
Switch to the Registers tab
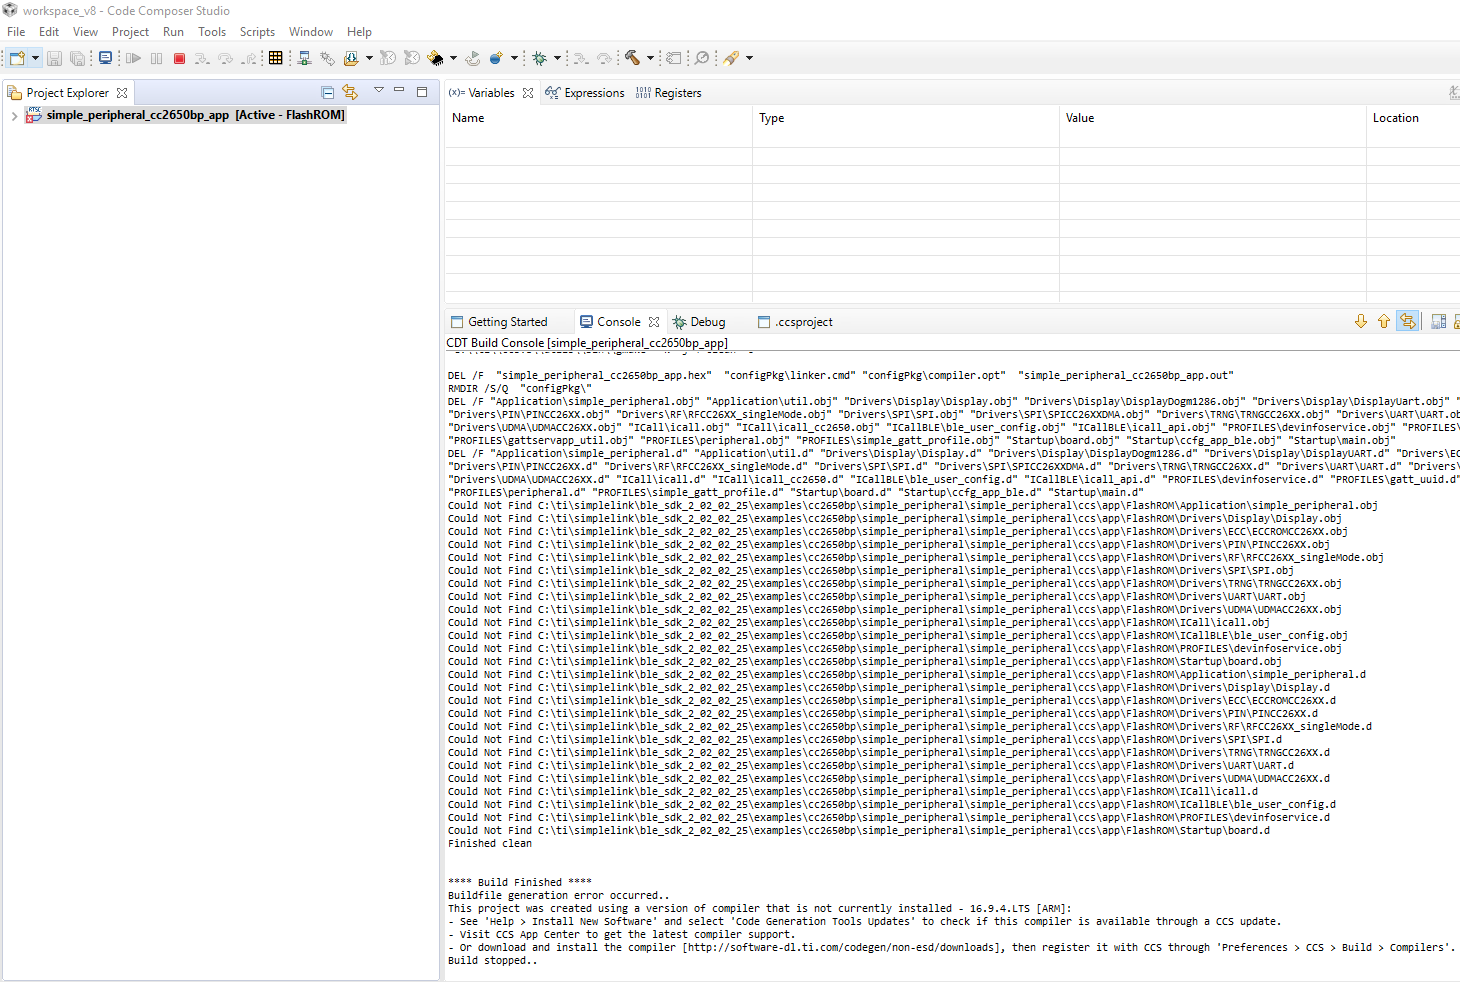click(669, 93)
